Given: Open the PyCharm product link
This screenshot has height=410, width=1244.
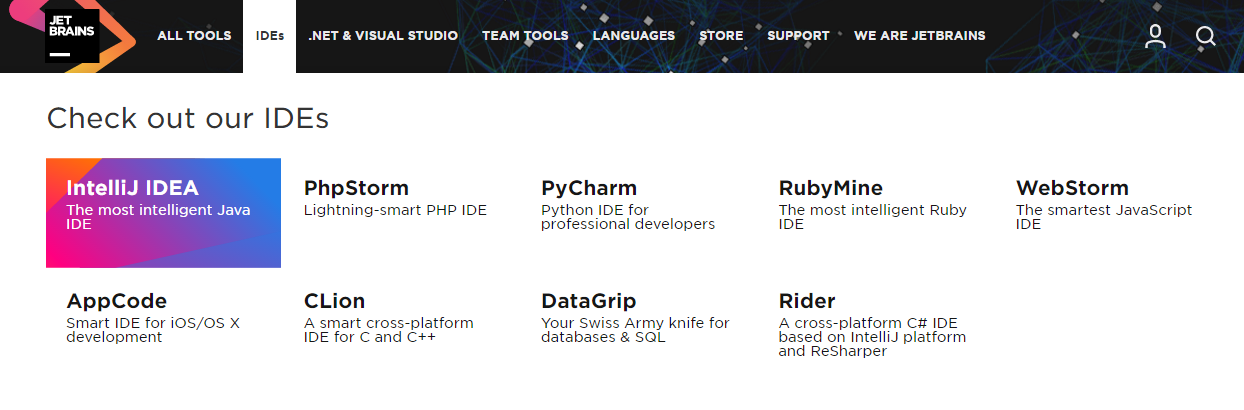Looking at the screenshot, I should click(x=589, y=188).
